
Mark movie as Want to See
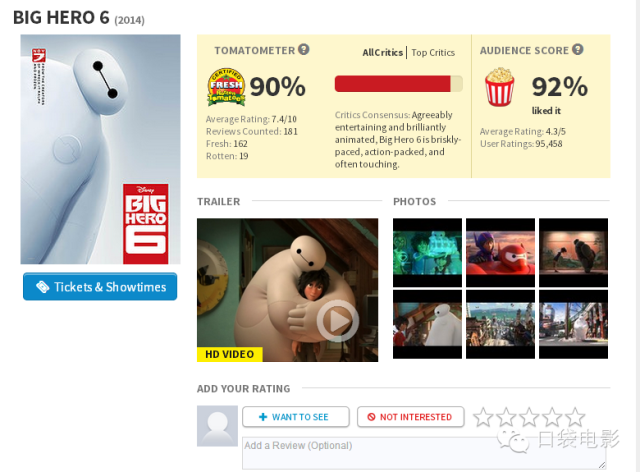296,417
